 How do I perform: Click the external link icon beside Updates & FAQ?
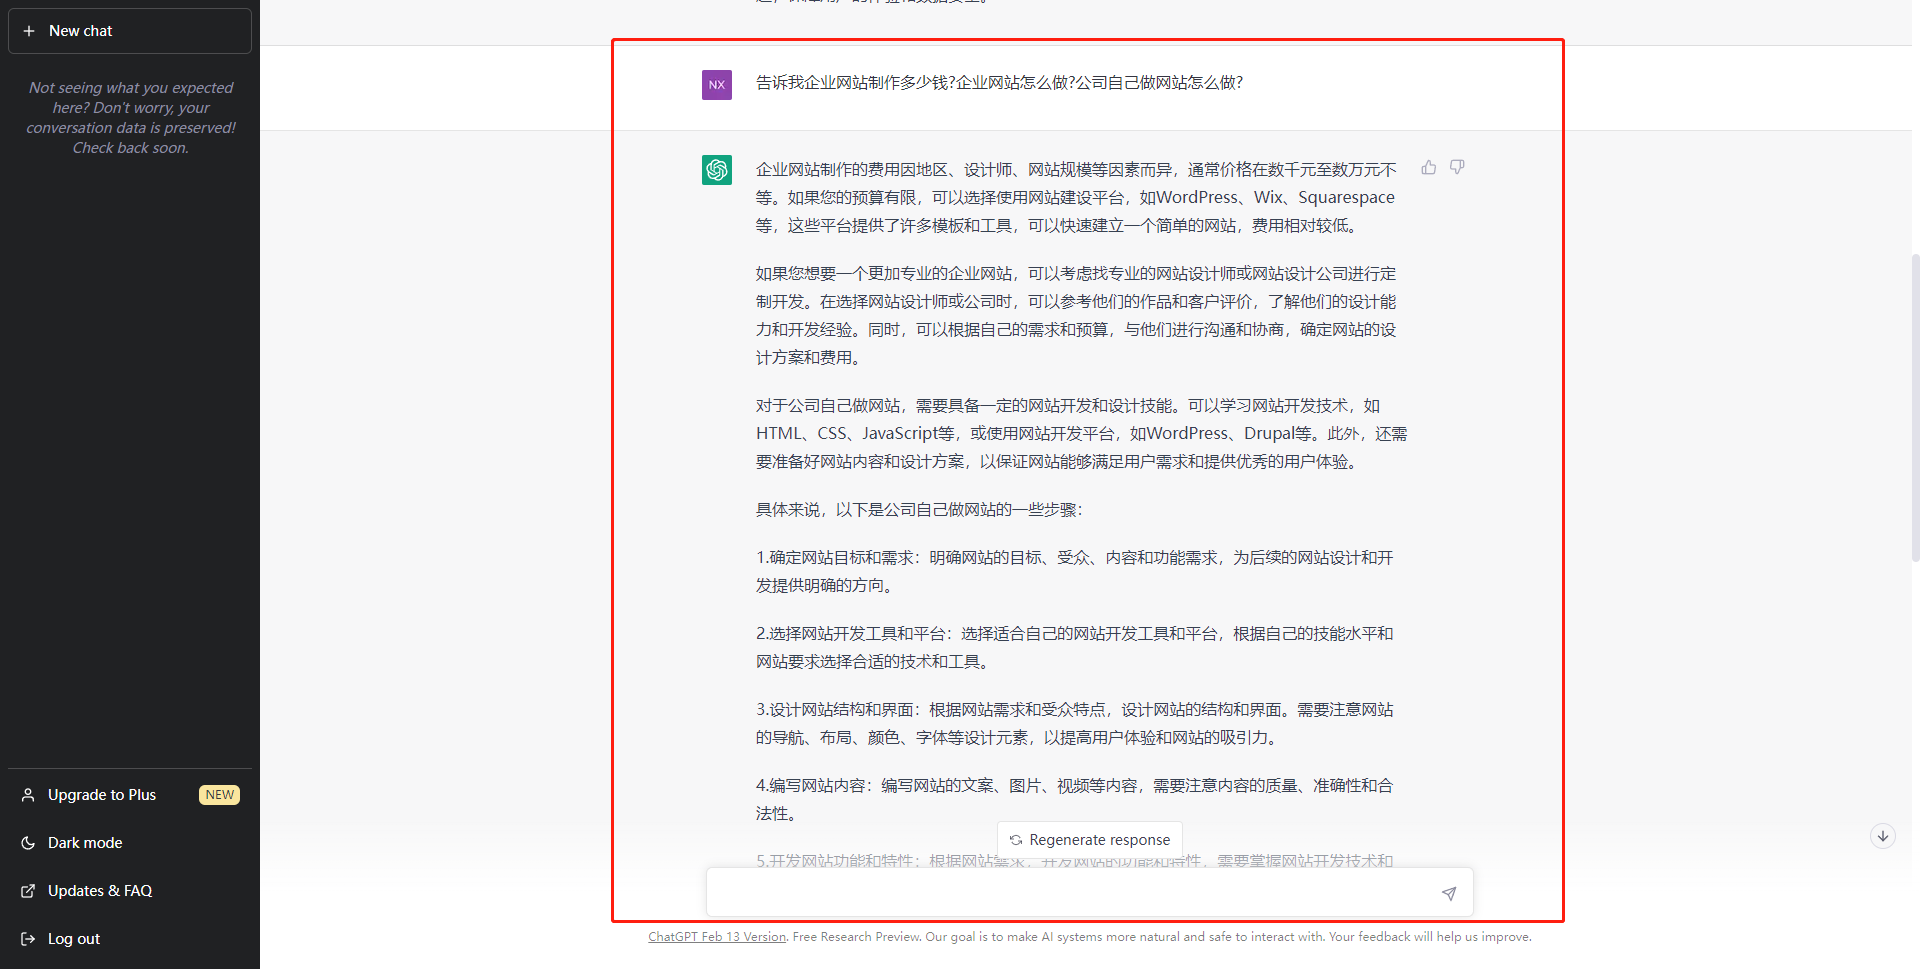(28, 891)
